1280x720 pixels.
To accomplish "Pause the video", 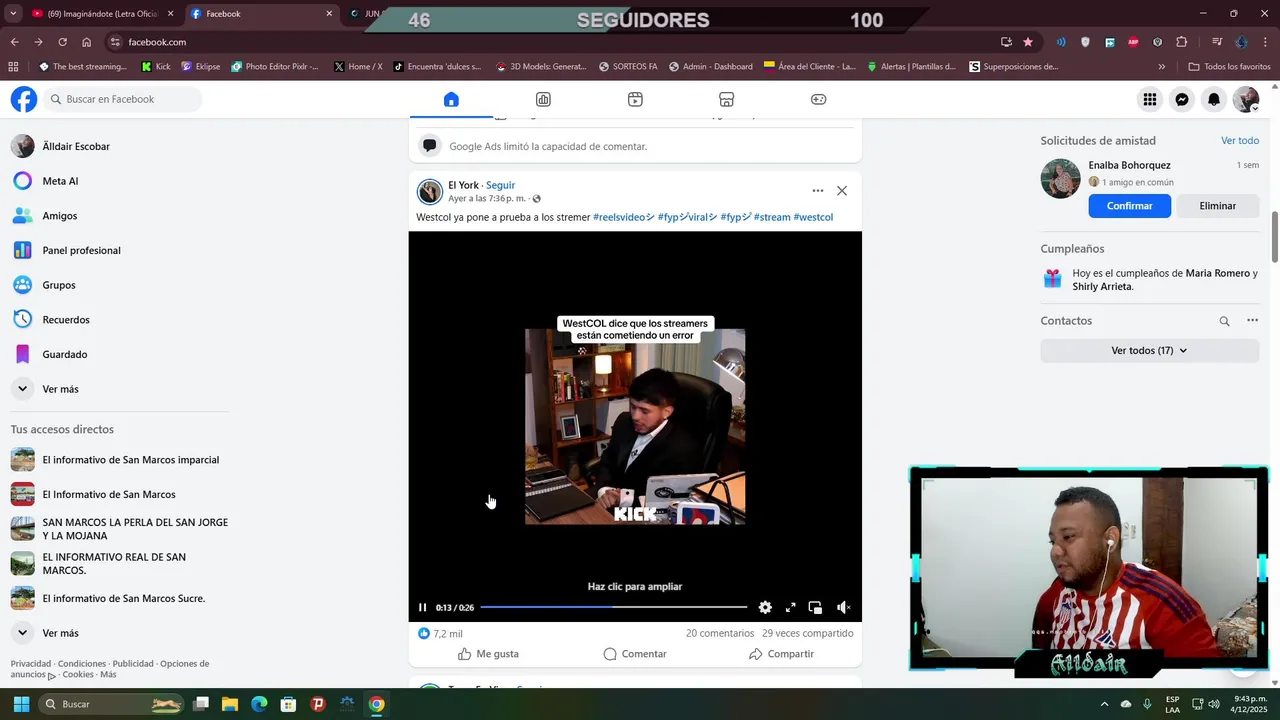I will [422, 607].
